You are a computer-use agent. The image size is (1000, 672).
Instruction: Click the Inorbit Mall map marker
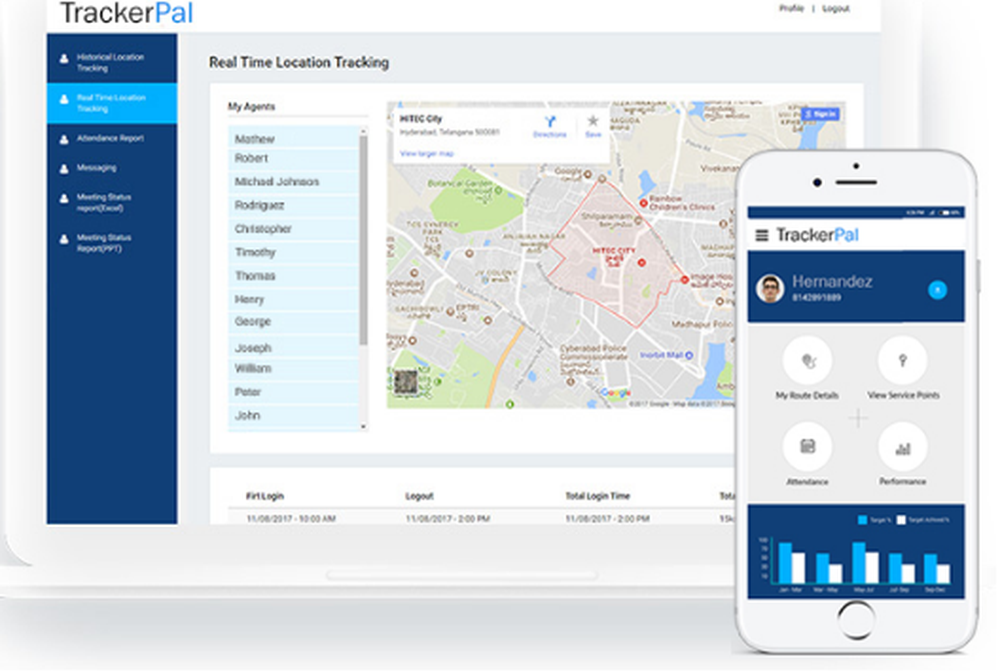pos(689,356)
